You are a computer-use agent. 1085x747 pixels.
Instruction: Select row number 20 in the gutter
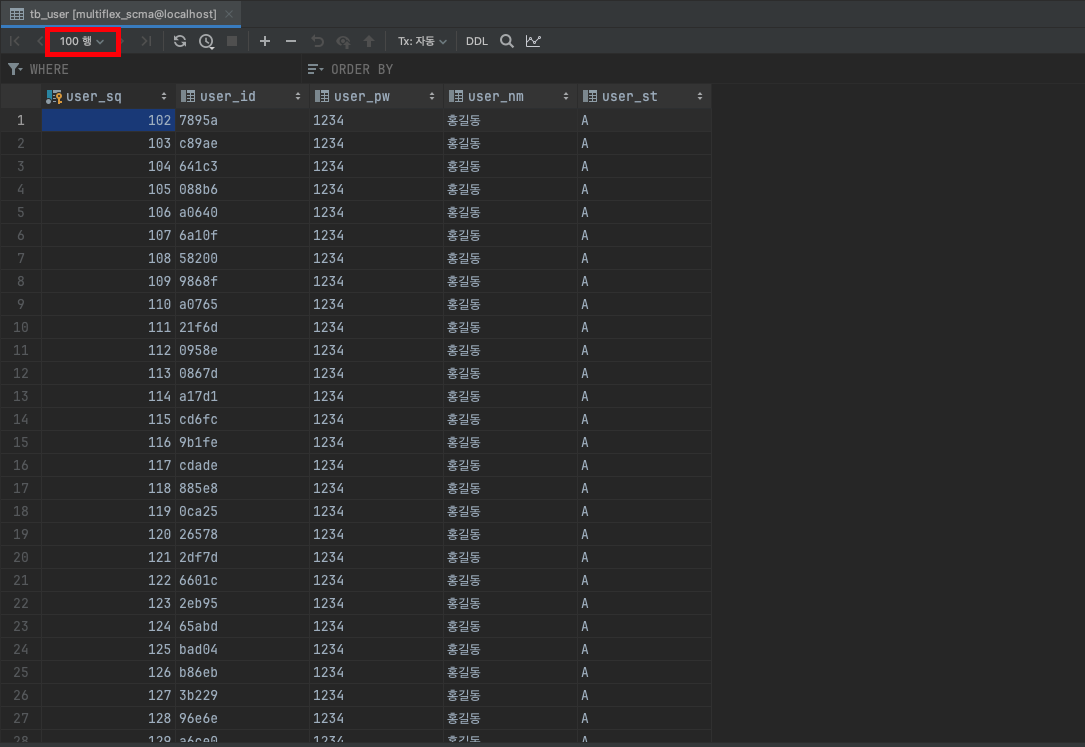pos(21,557)
